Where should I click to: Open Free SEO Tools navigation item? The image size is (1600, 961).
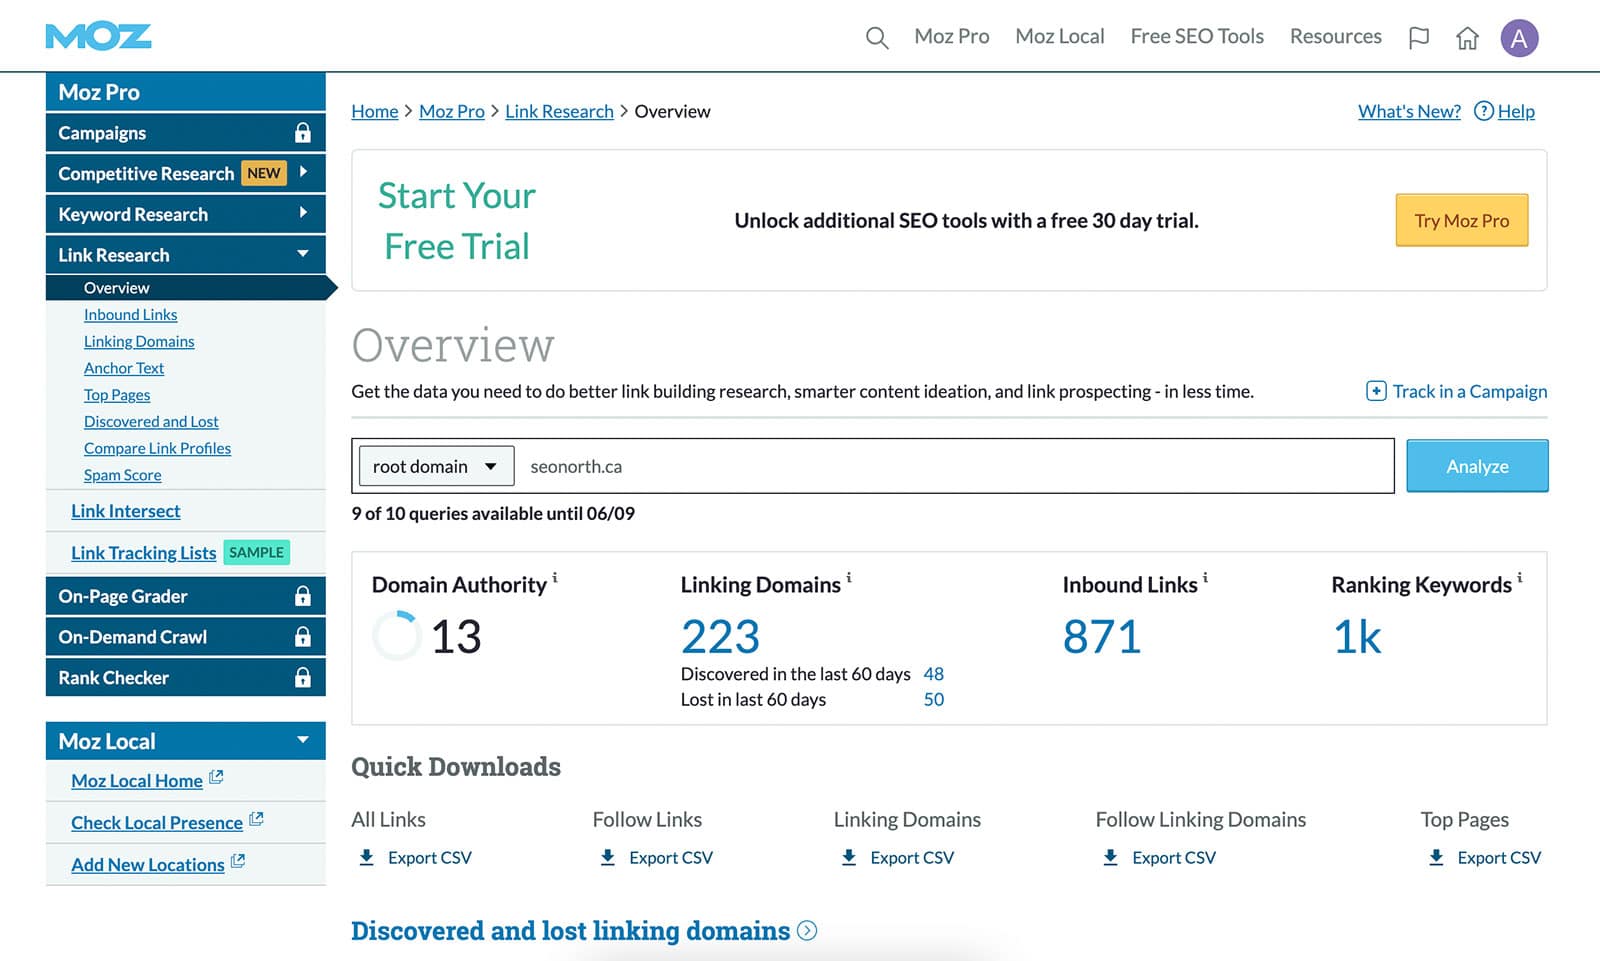[1197, 36]
